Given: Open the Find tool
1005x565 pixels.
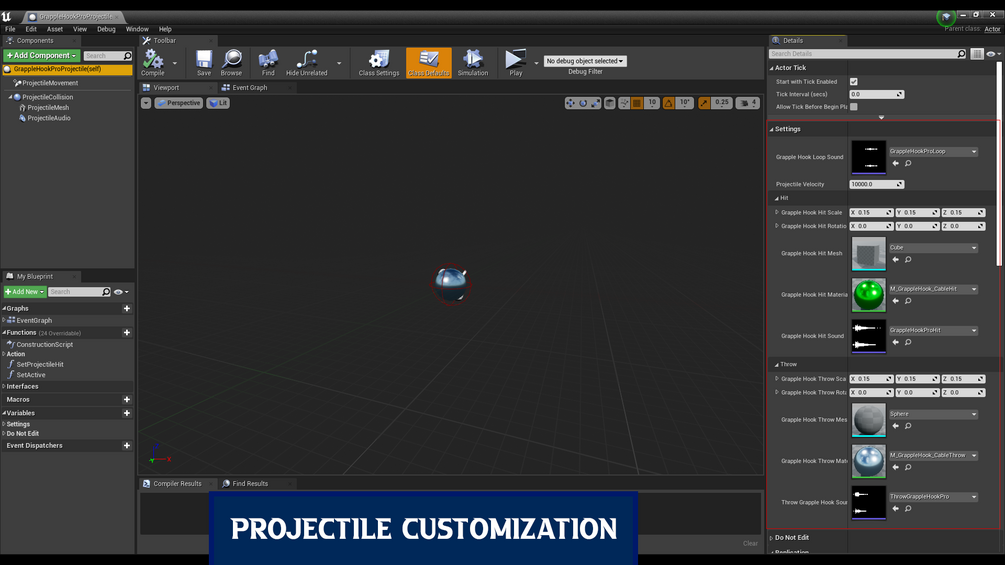Looking at the screenshot, I should [x=268, y=63].
